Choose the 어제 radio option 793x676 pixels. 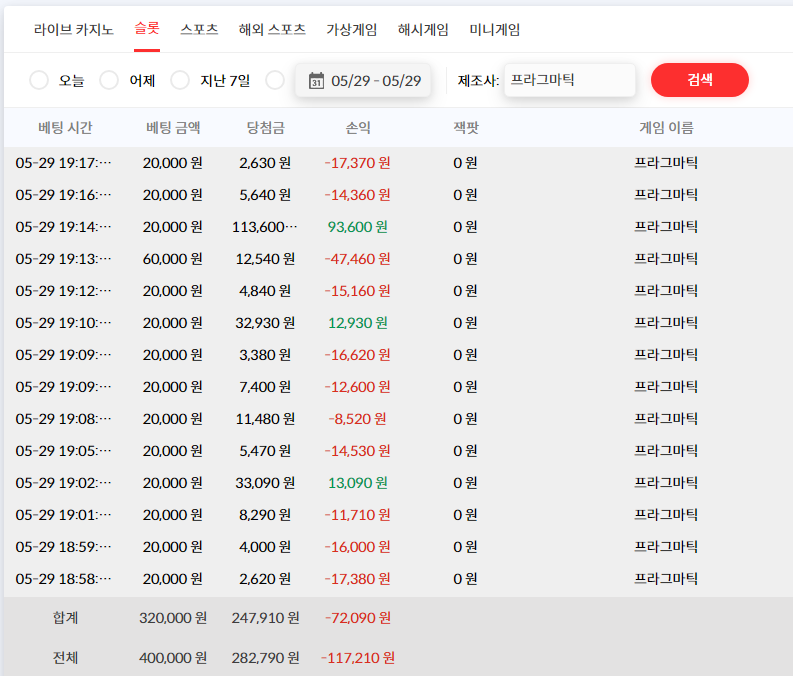tap(109, 80)
